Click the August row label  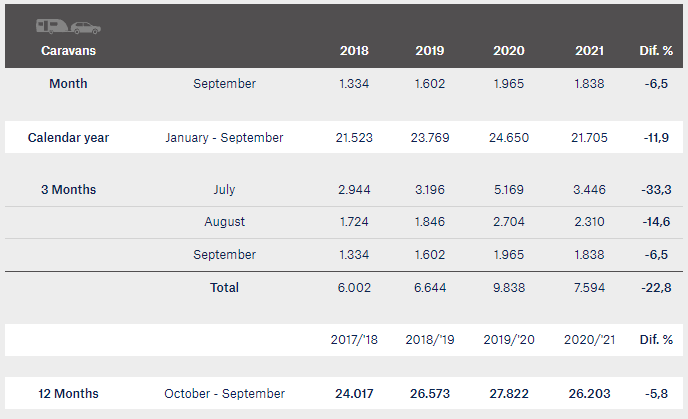tap(224, 222)
